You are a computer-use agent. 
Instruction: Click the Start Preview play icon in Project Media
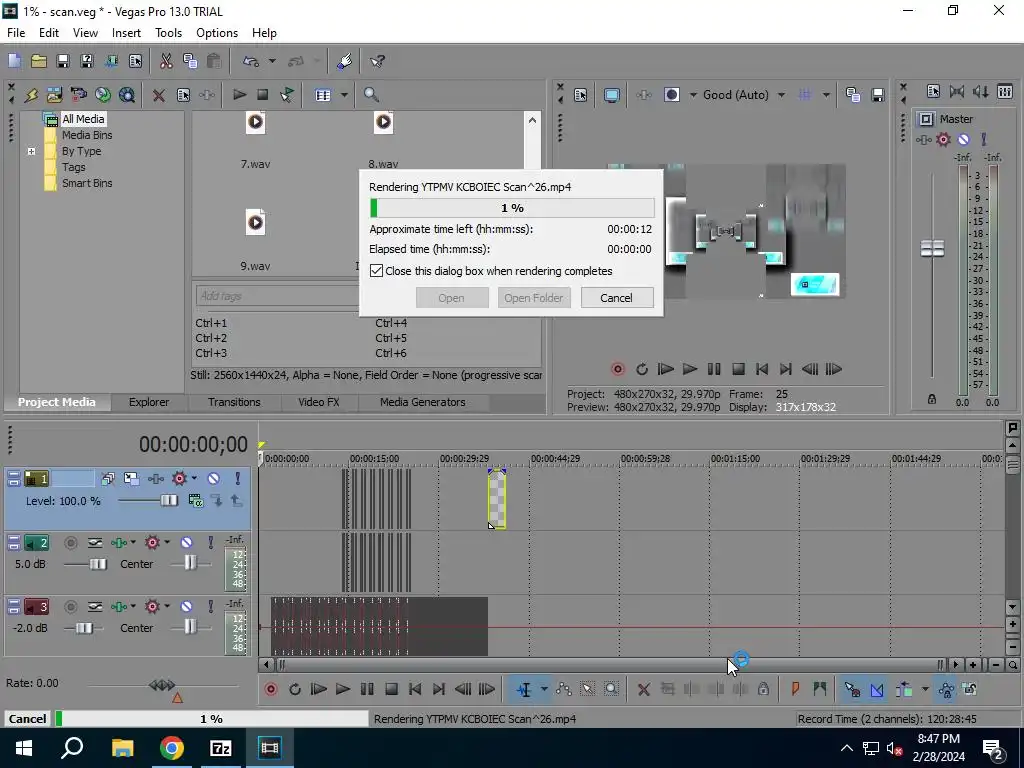coord(240,95)
